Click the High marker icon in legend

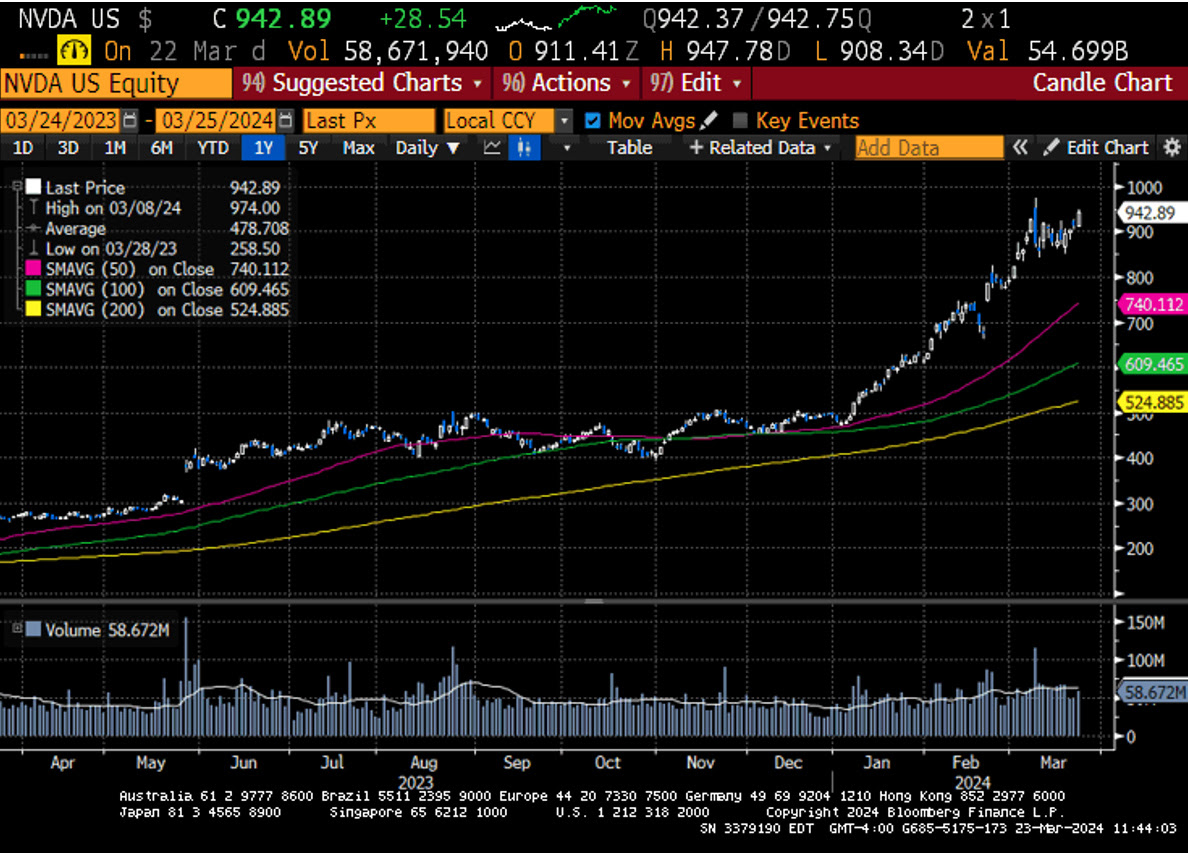click(x=33, y=208)
